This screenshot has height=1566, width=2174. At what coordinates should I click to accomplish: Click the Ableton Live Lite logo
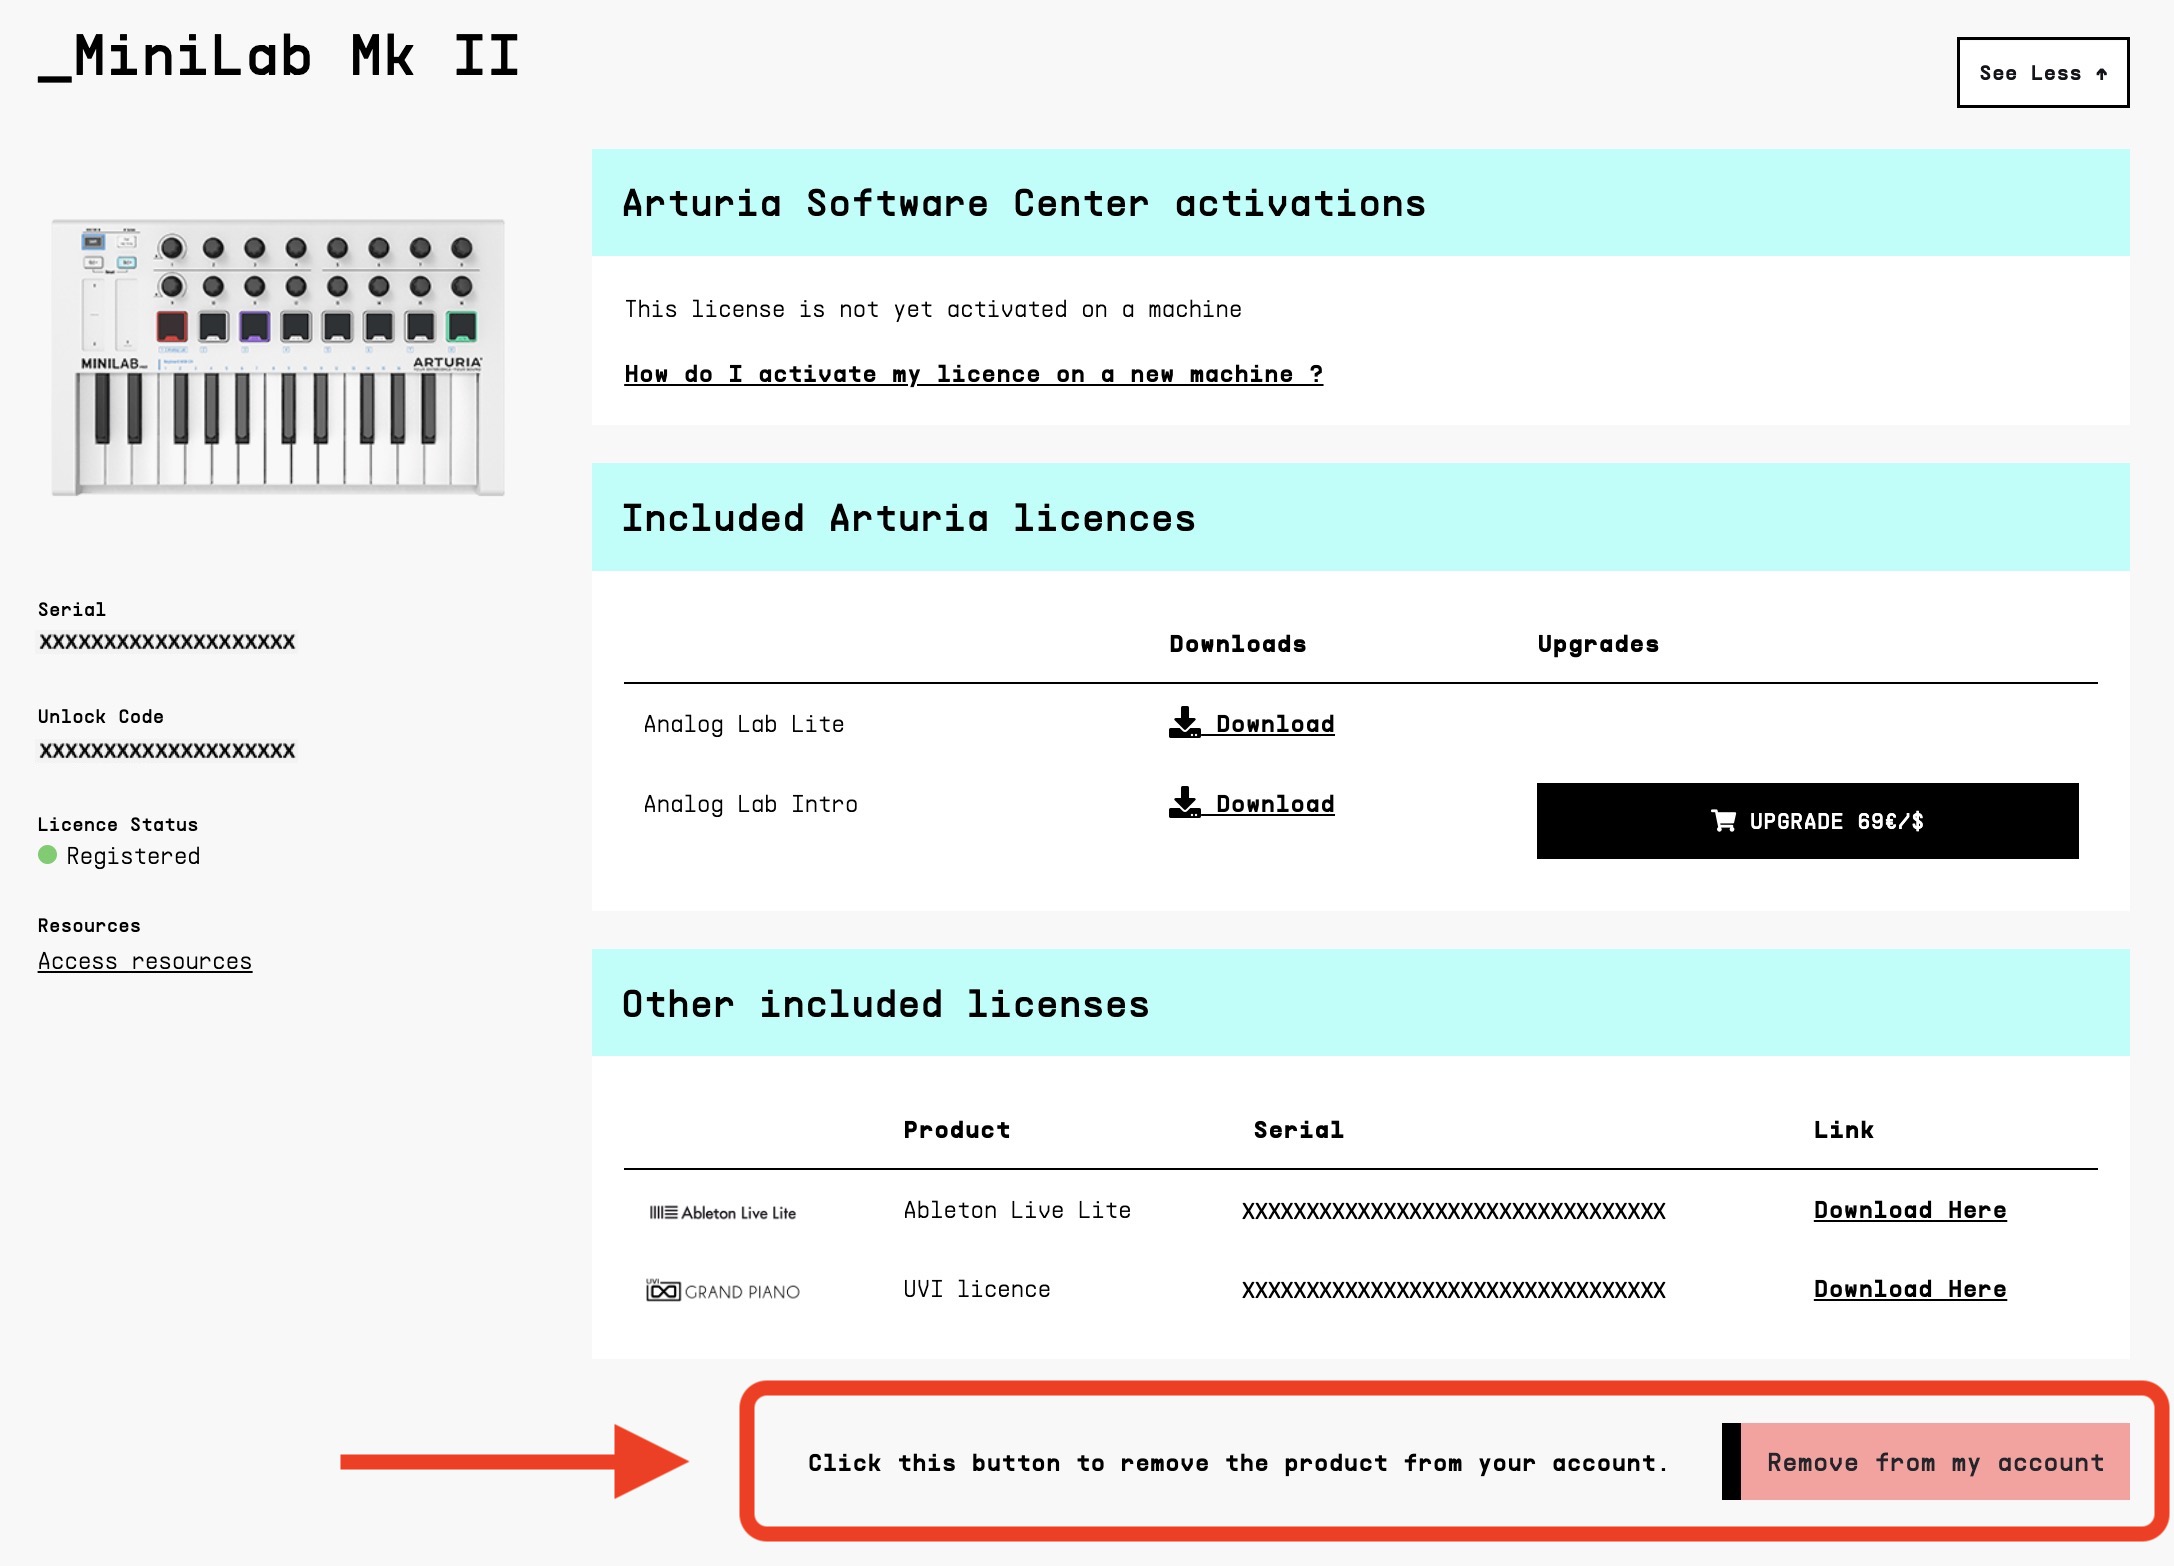(723, 1212)
